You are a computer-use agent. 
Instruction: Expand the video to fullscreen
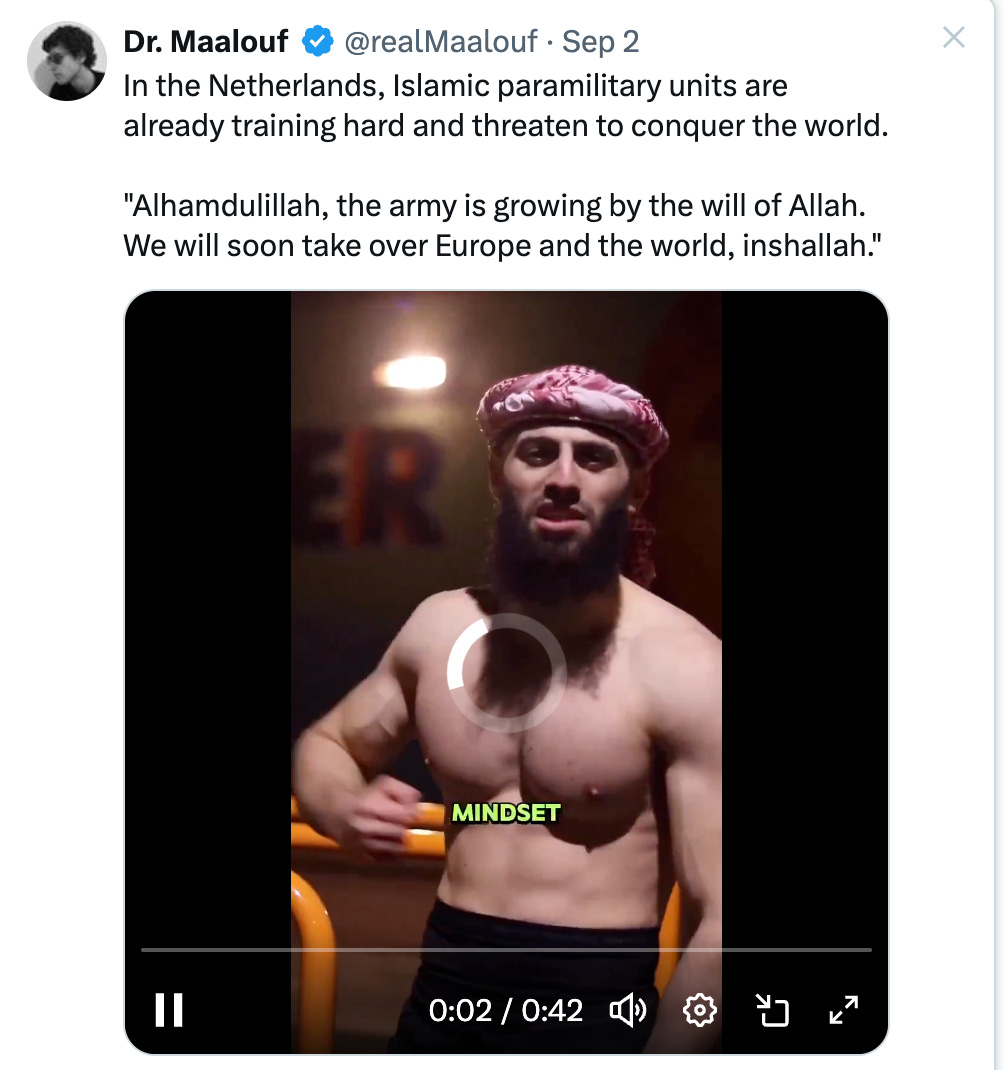[844, 1010]
